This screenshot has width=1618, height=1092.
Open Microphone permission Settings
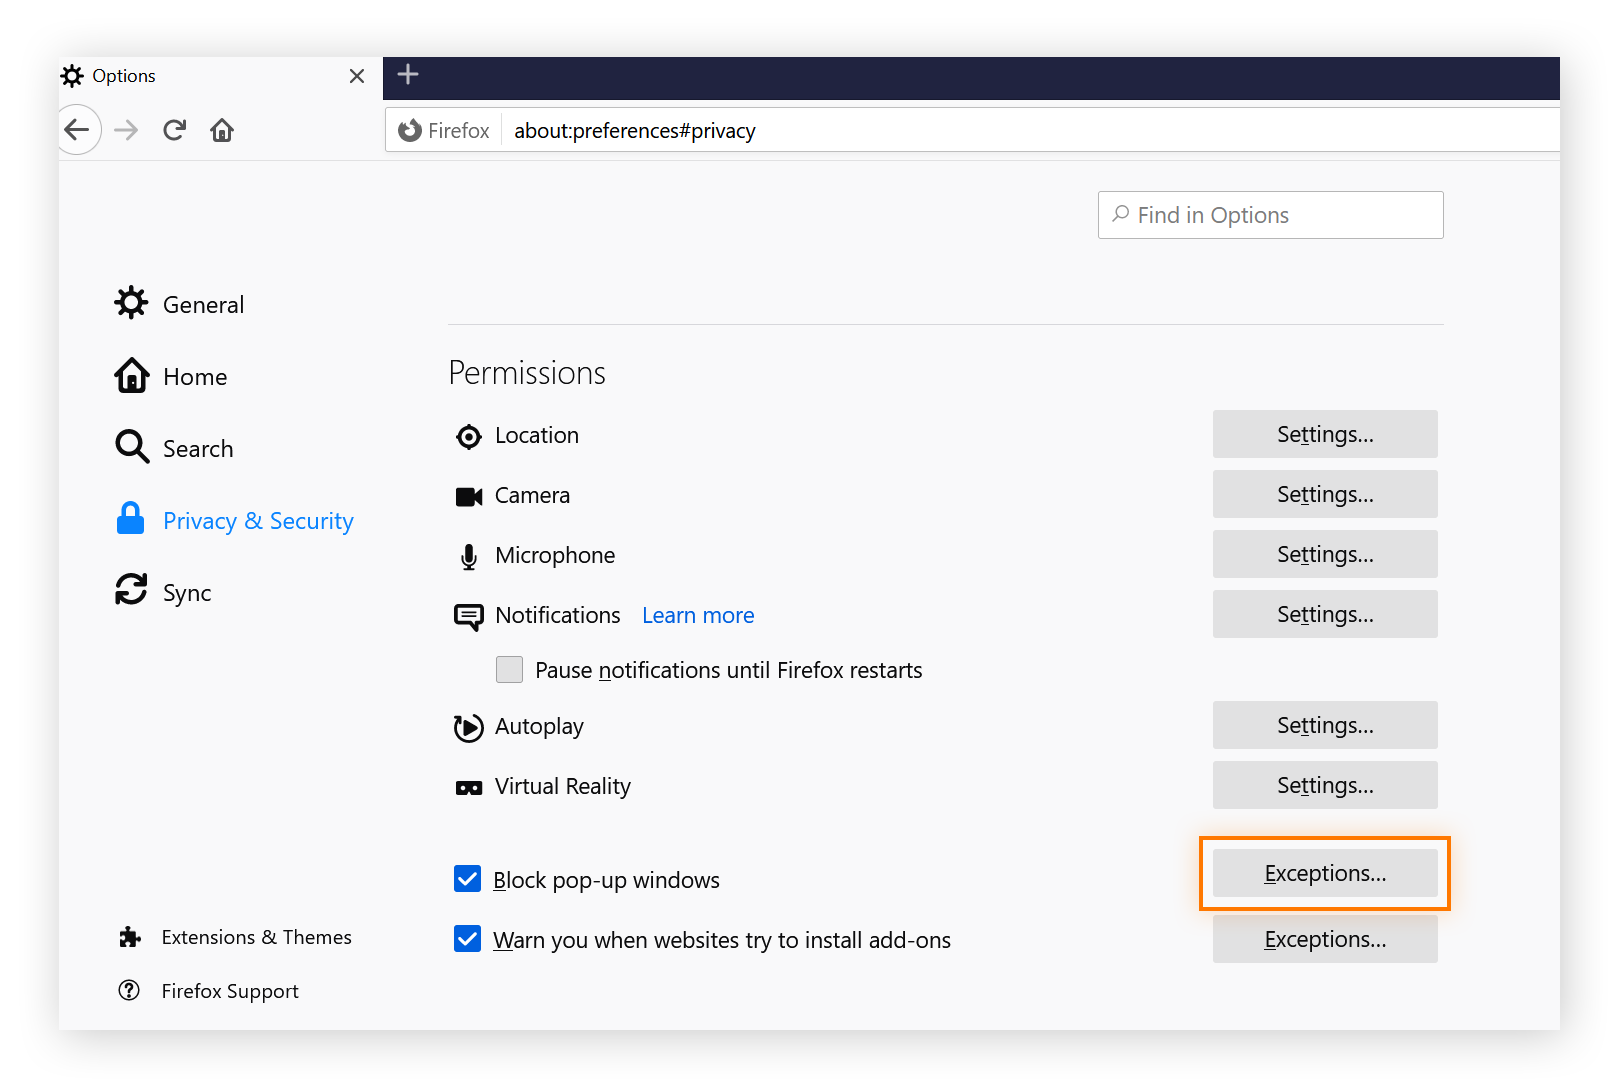click(x=1325, y=554)
